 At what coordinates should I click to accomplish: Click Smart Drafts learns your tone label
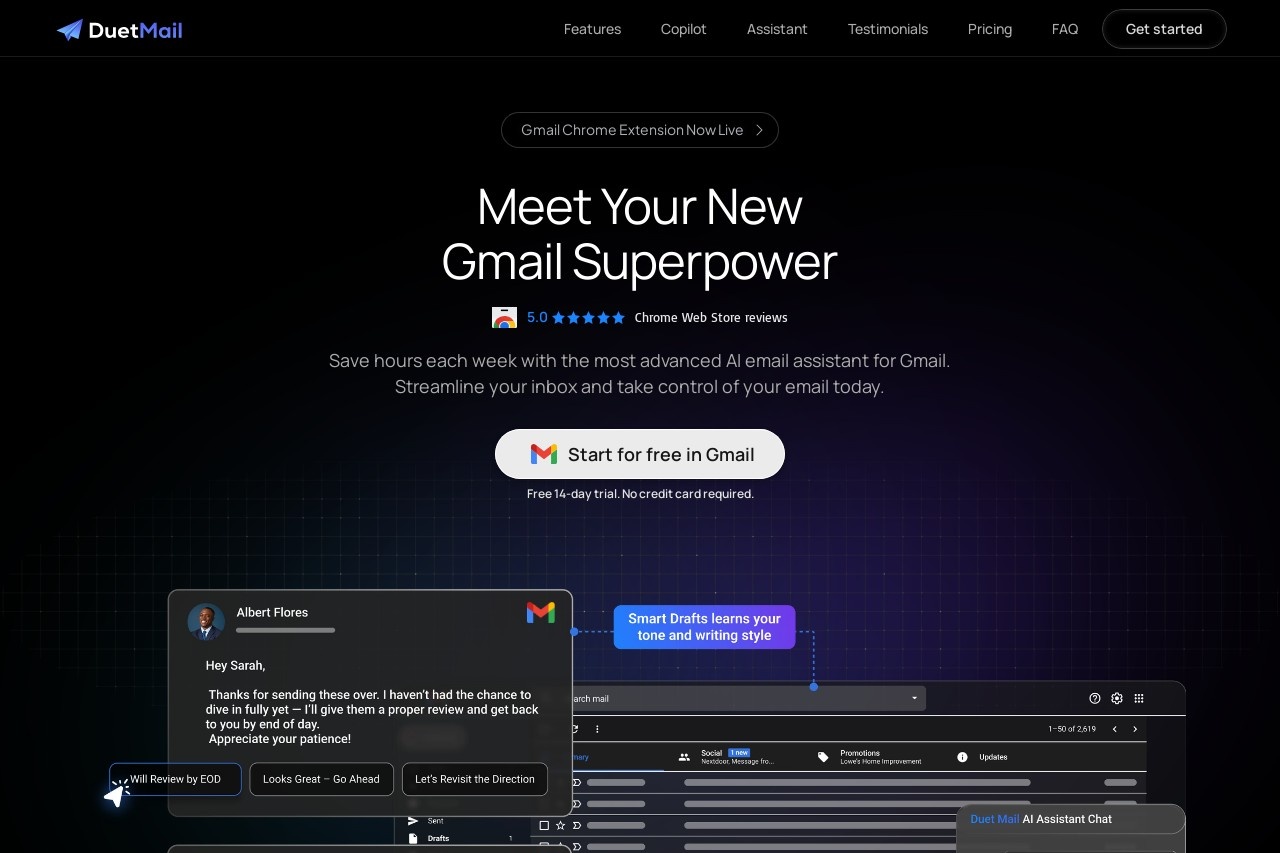click(x=705, y=627)
